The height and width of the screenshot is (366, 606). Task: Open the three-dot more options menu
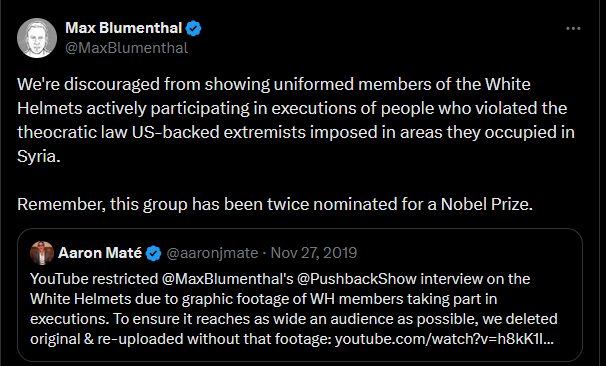pyautogui.click(x=573, y=29)
